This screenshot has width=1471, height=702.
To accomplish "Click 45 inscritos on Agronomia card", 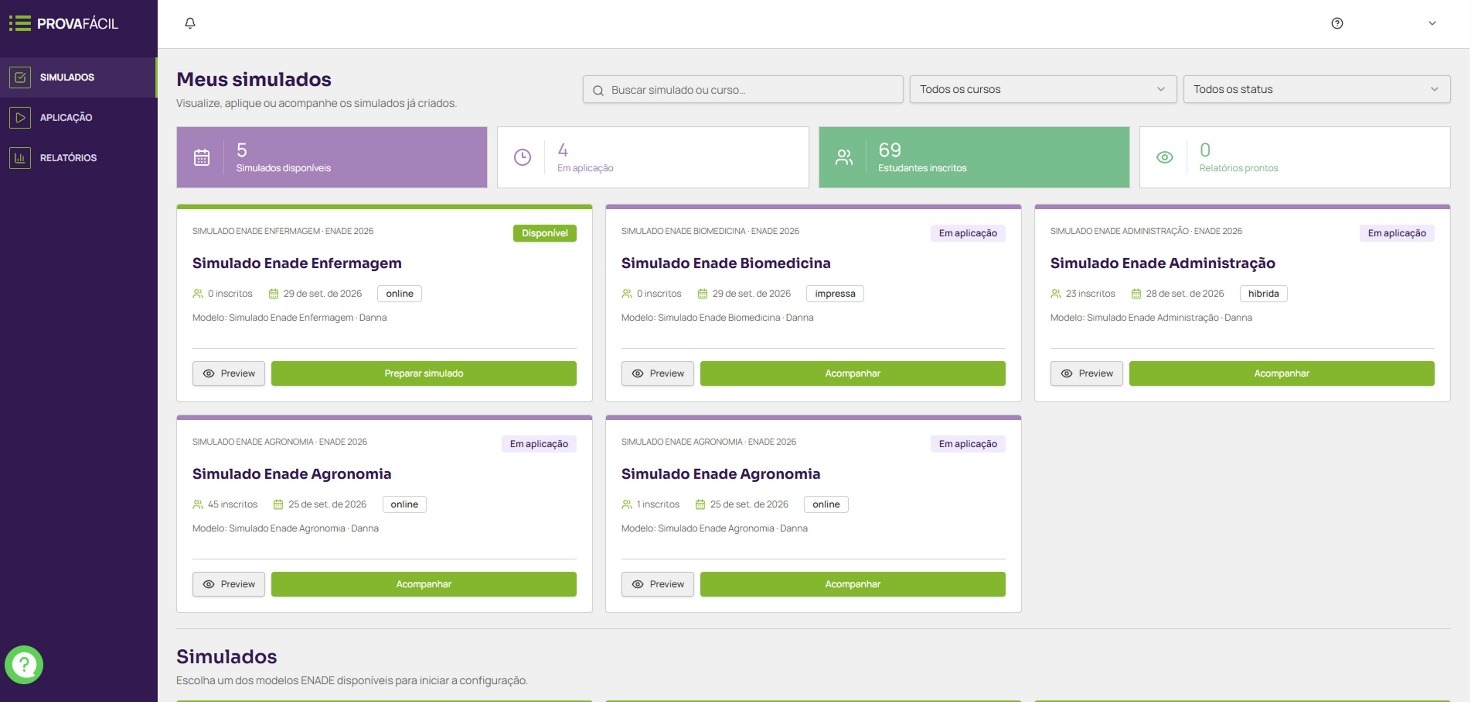I will click(232, 505).
